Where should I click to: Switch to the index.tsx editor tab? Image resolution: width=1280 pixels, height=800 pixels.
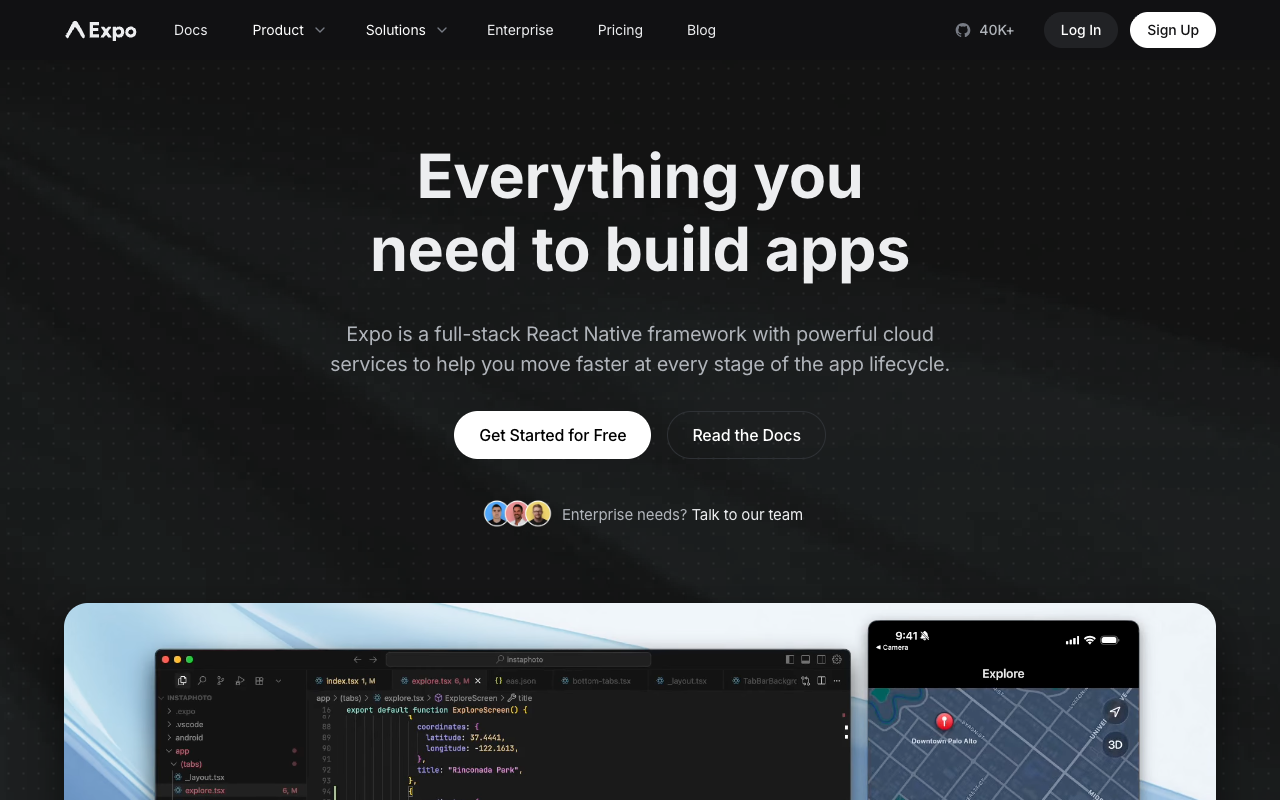[345, 681]
